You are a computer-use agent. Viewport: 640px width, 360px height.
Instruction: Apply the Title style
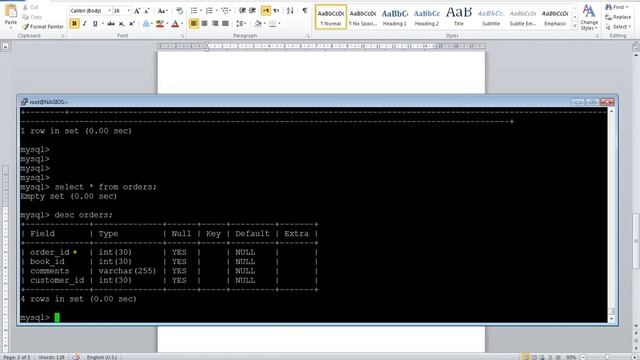pos(459,17)
